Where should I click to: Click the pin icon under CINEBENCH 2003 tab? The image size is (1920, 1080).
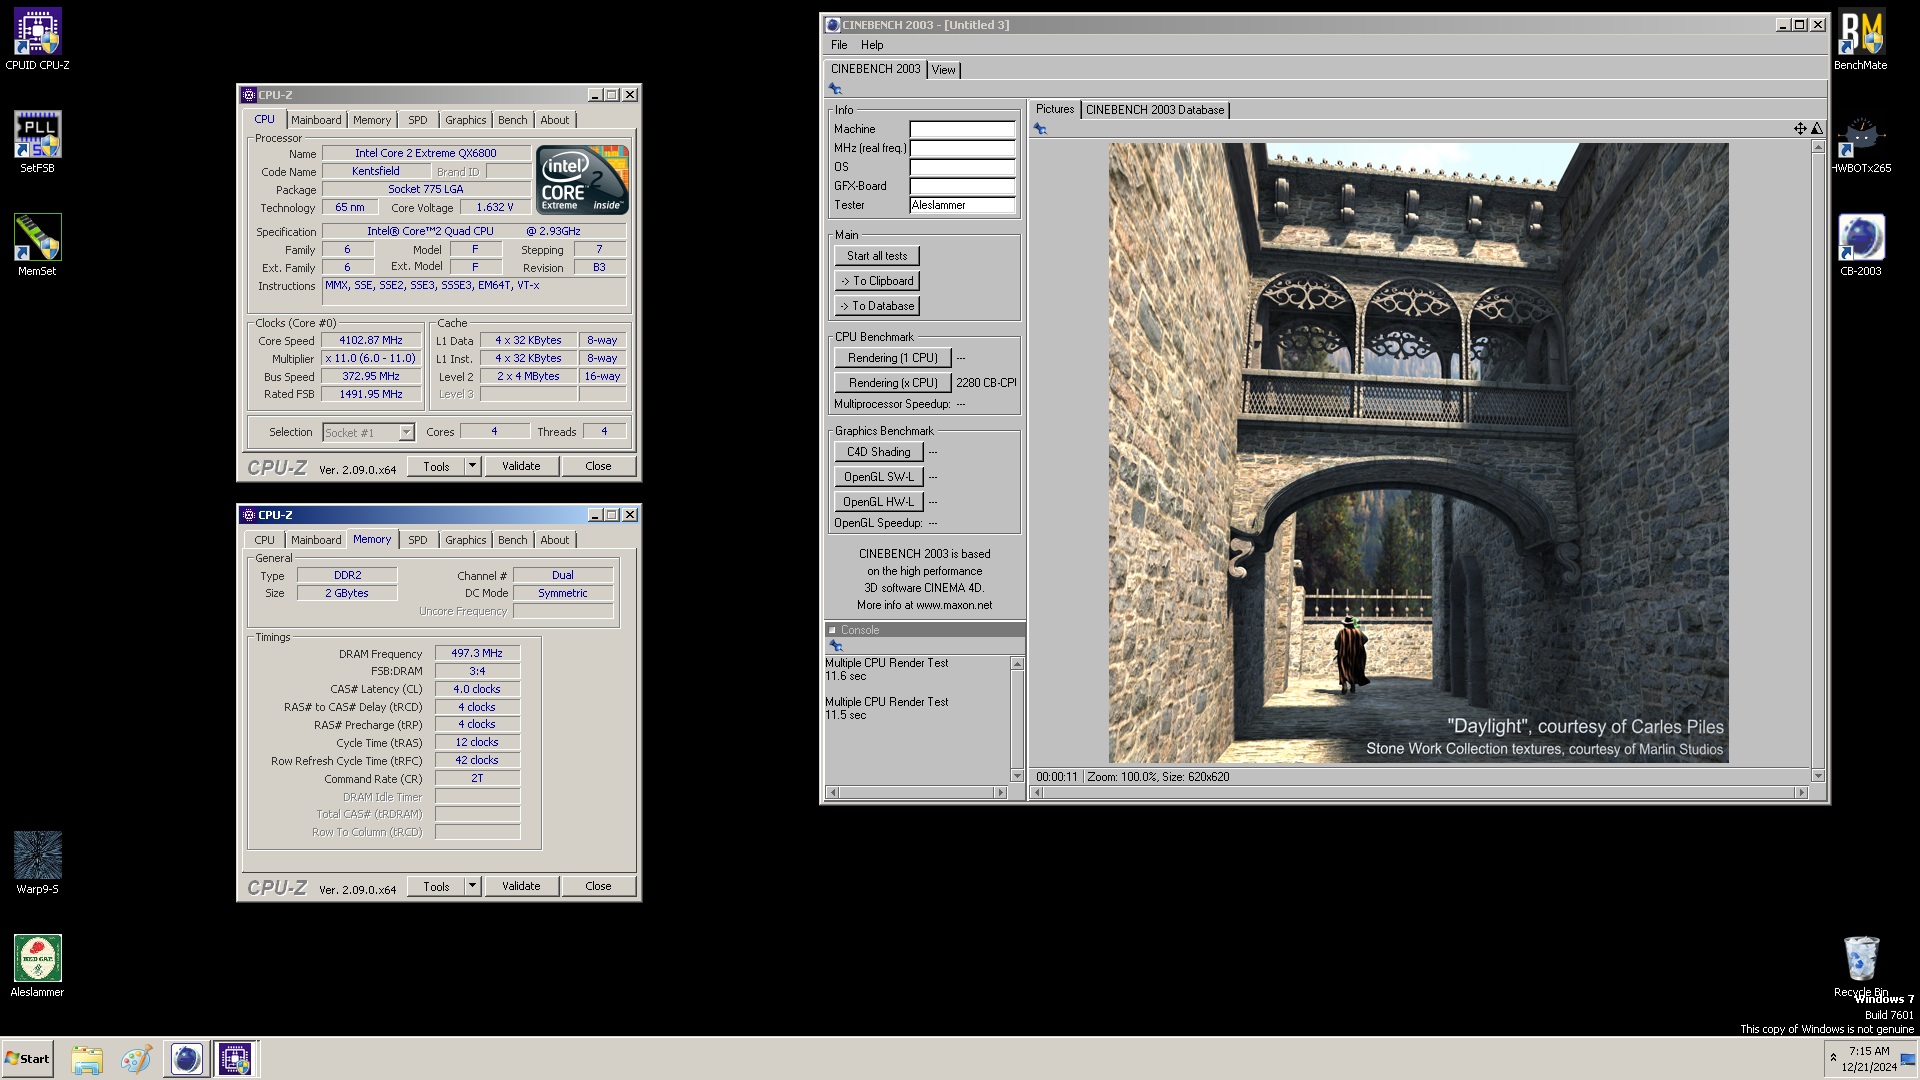835,89
